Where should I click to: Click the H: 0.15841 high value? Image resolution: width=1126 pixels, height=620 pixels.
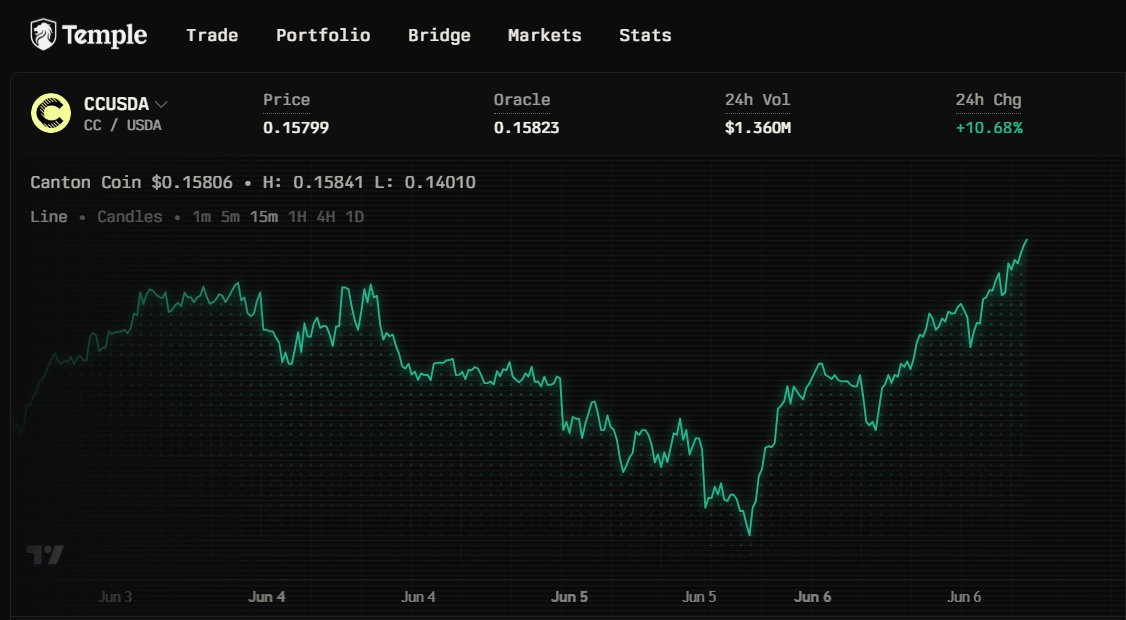pyautogui.click(x=313, y=182)
